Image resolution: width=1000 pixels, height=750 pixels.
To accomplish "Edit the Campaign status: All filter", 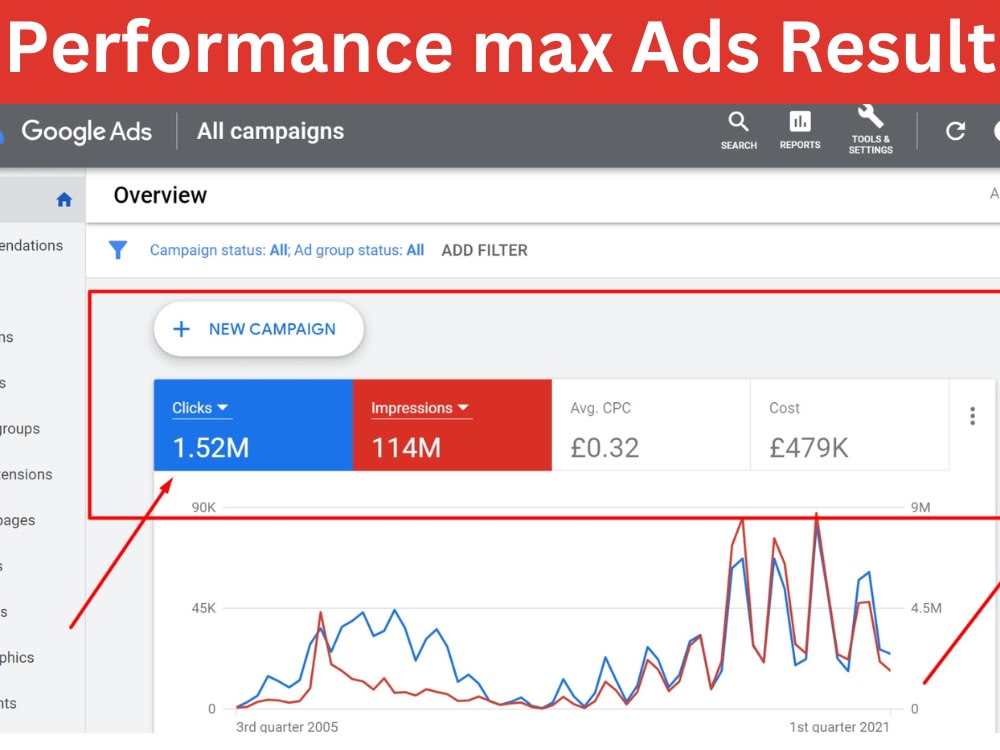I will (219, 250).
